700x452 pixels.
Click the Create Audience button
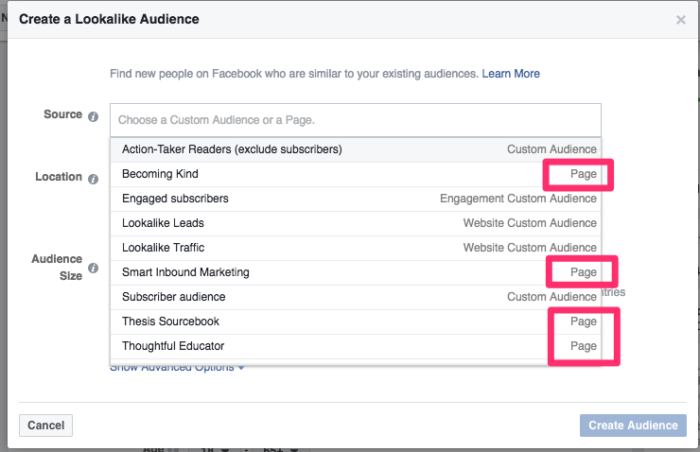pyautogui.click(x=633, y=425)
